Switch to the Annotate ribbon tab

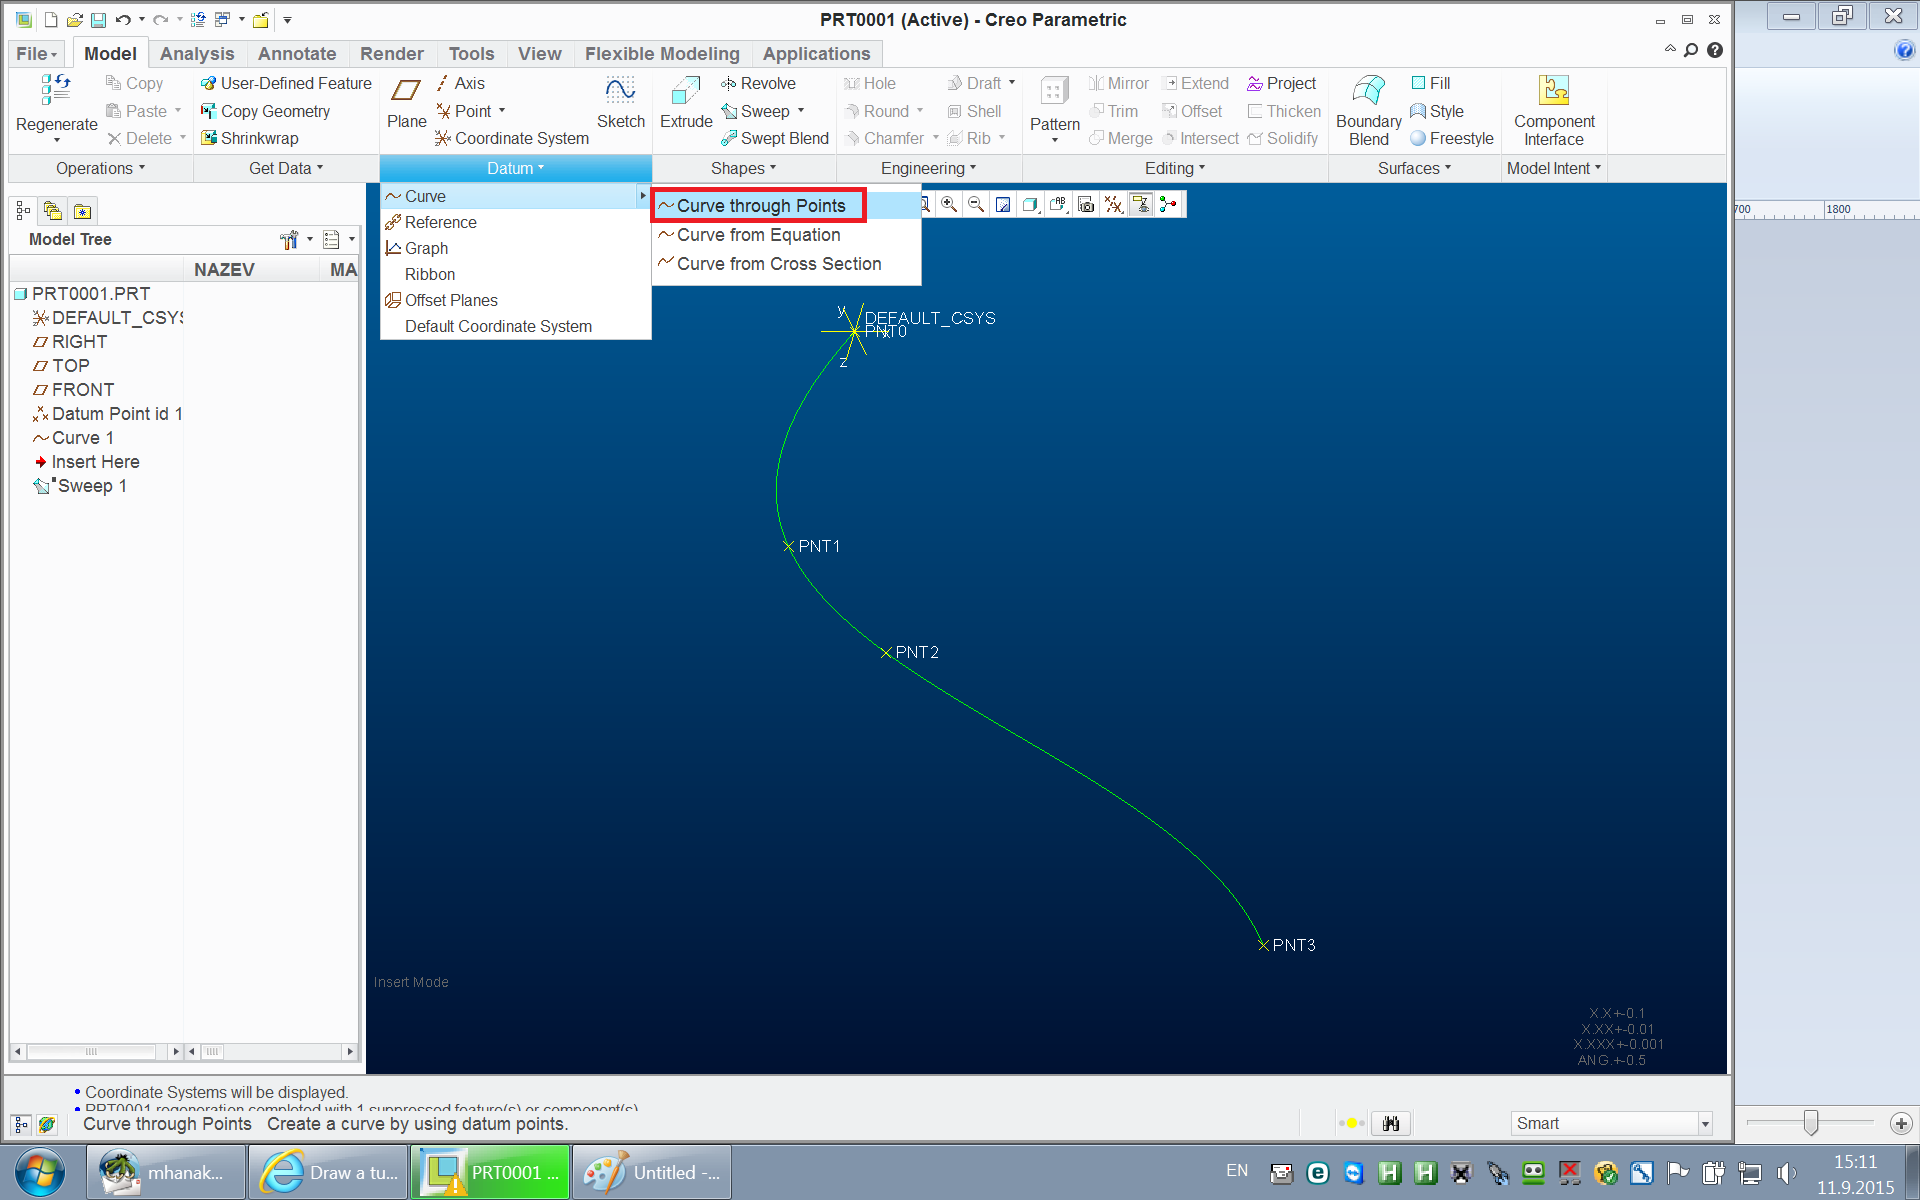click(297, 54)
